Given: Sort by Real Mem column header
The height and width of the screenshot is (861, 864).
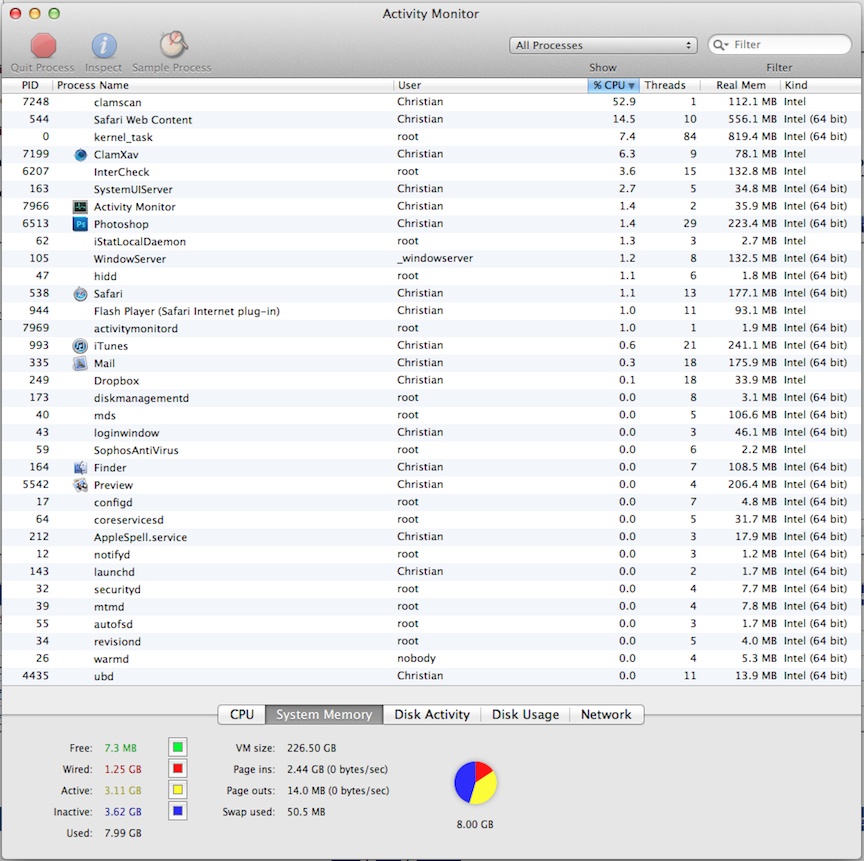Looking at the screenshot, I should [741, 85].
